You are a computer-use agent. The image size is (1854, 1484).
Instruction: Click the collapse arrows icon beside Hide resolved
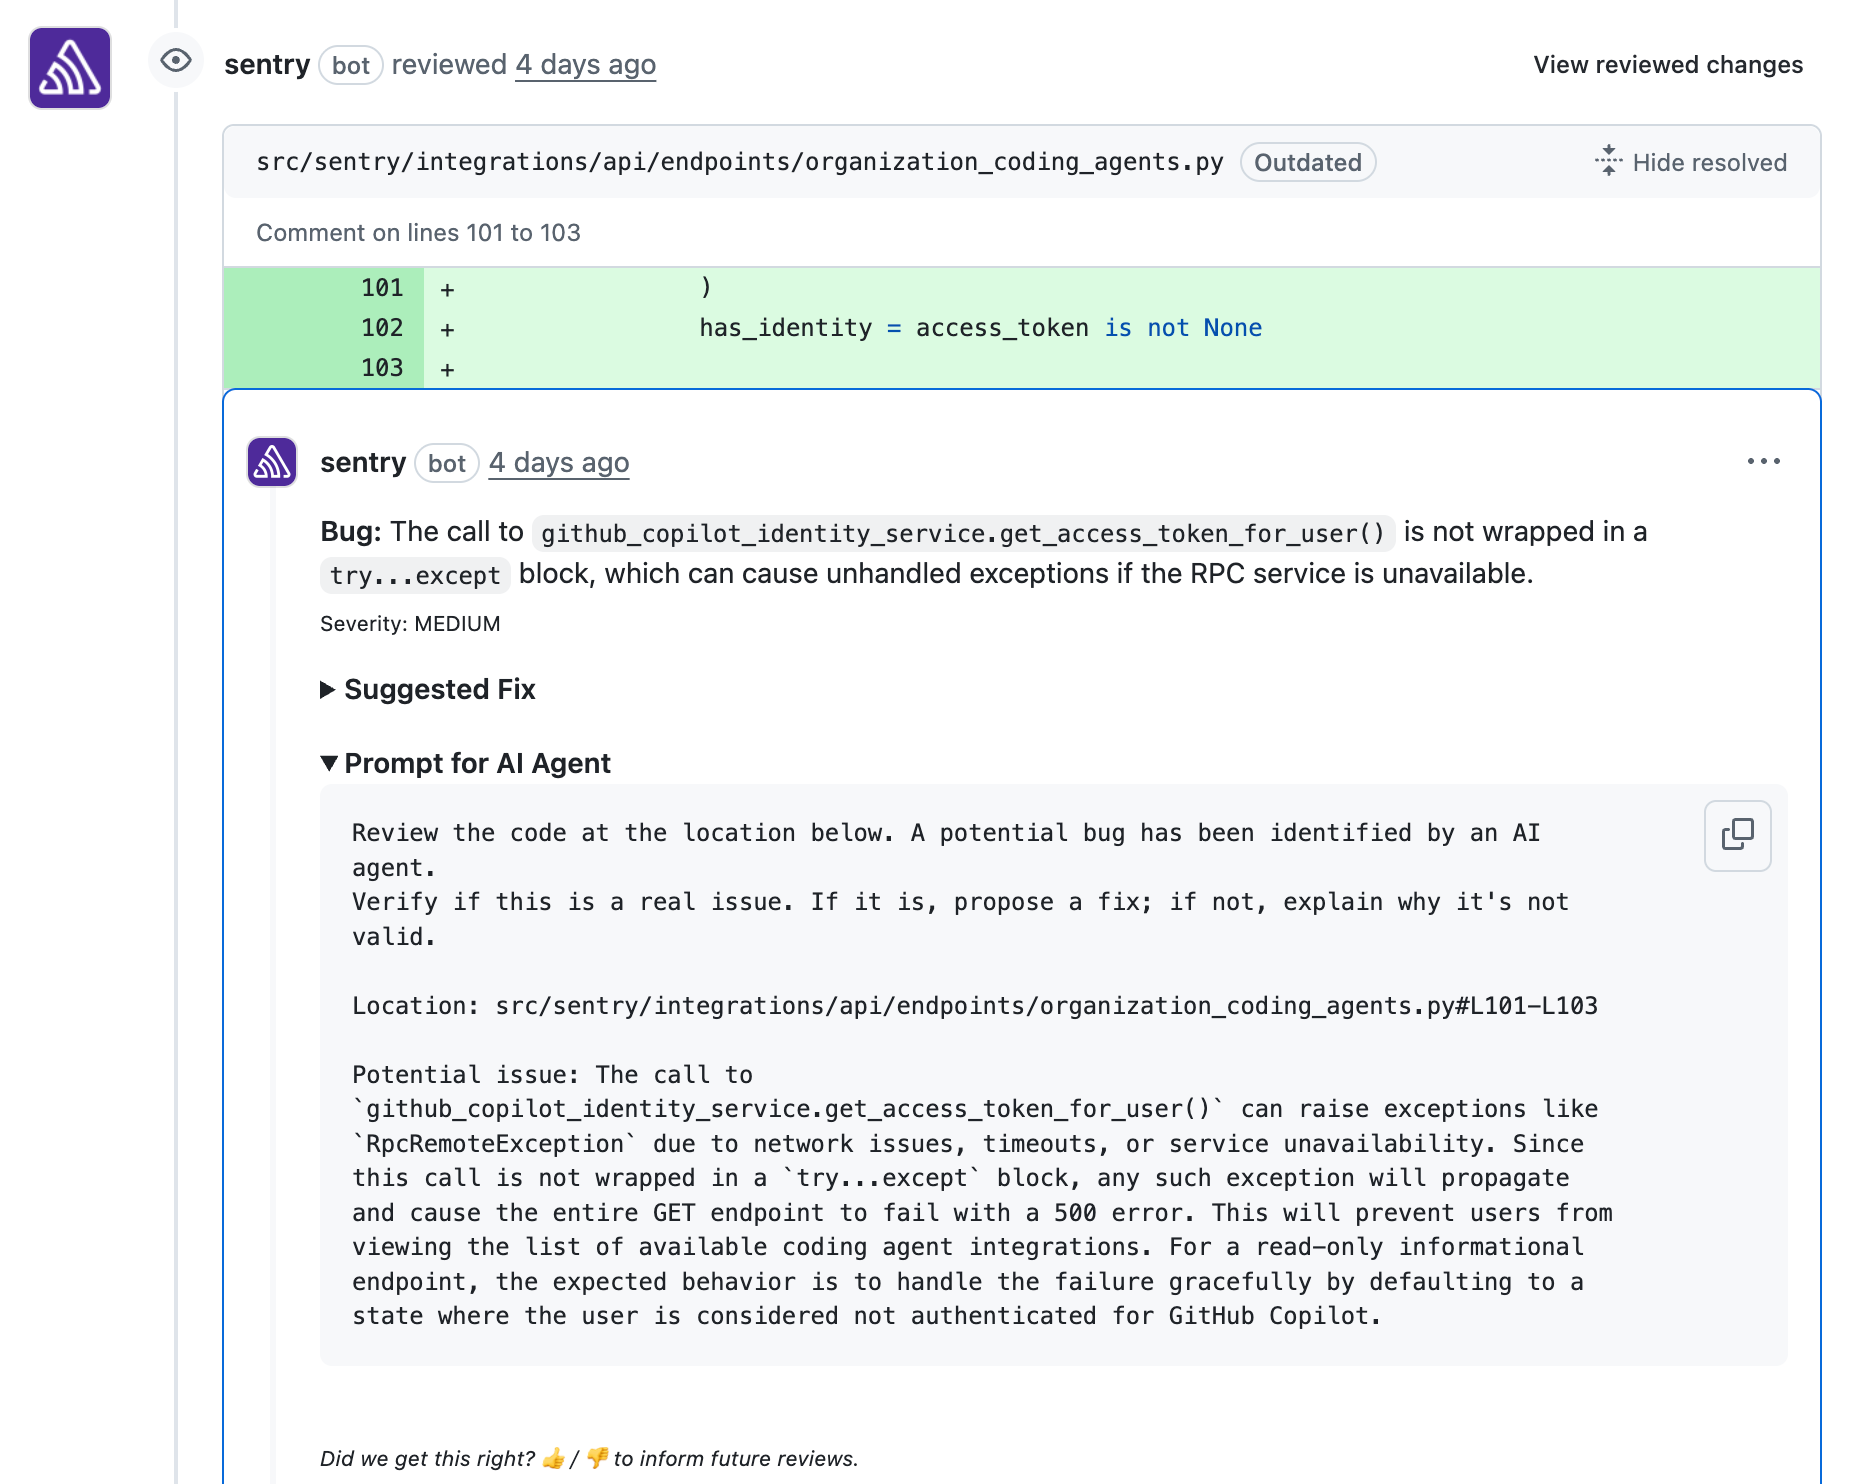[x=1608, y=162]
